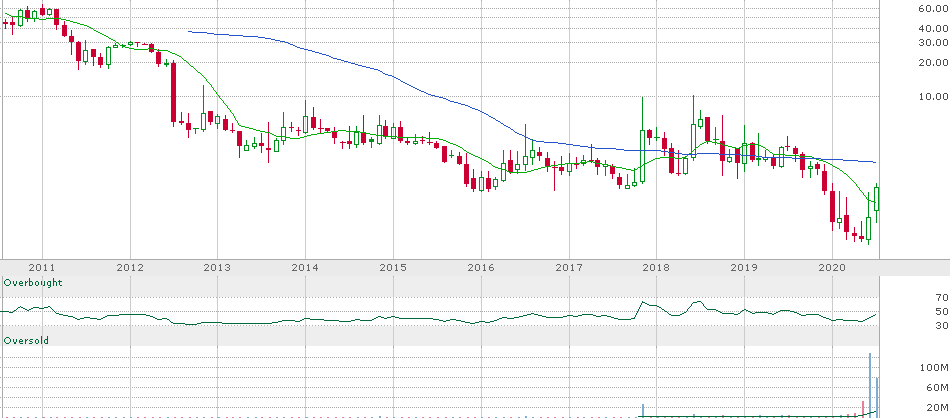Click the 60M volume axis label
This screenshot has height=418, width=950.
tap(938, 388)
